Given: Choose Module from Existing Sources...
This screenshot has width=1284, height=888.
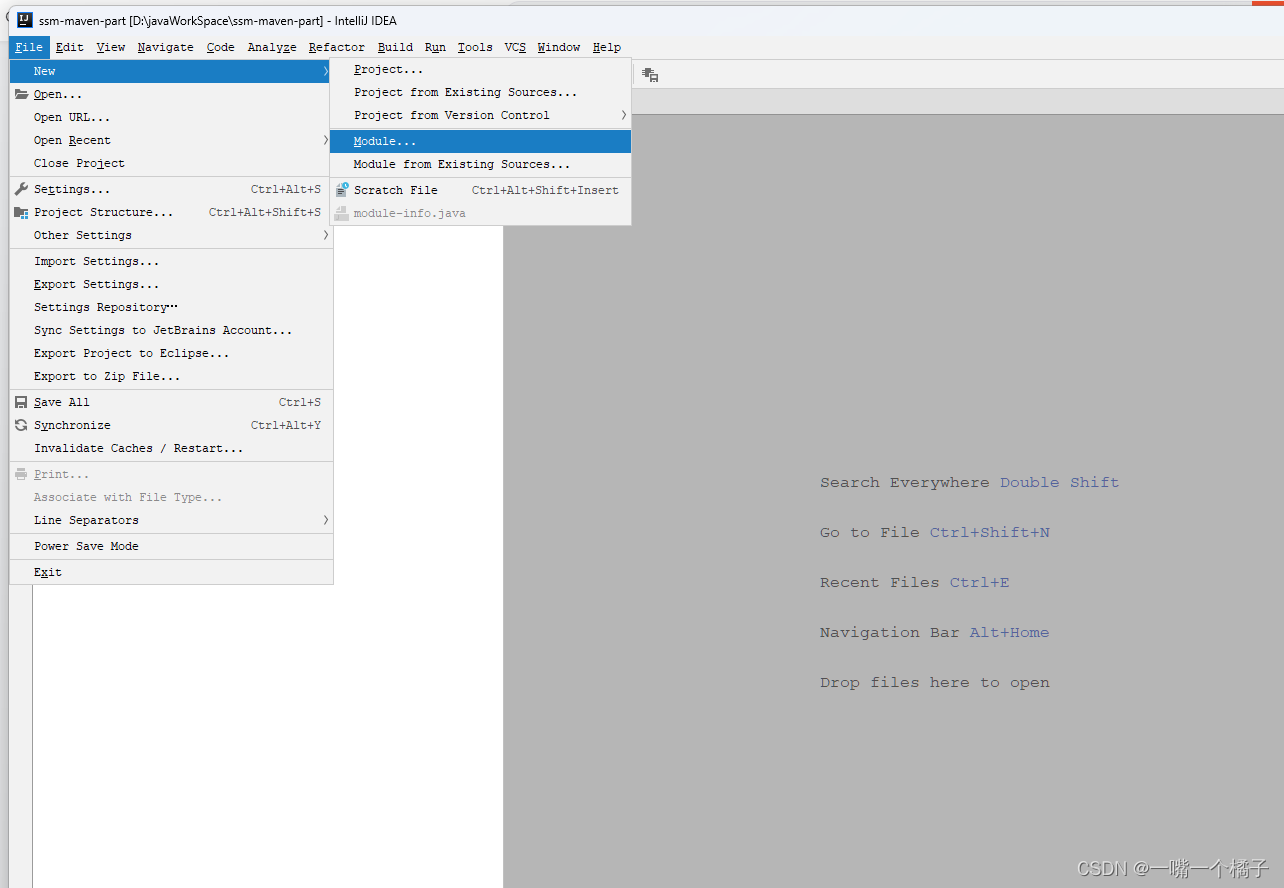Looking at the screenshot, I should pyautogui.click(x=480, y=164).
